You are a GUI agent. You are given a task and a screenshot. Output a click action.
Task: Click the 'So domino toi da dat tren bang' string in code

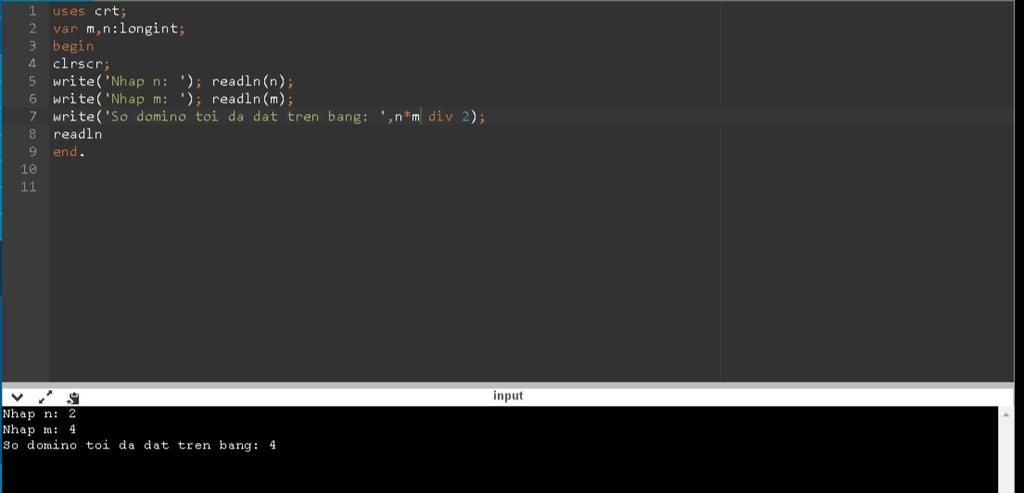tap(245, 117)
